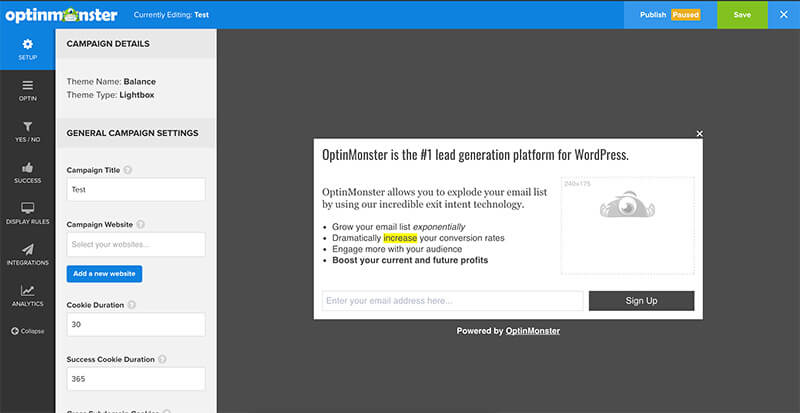This screenshot has width=800, height=413.
Task: Save the campaign
Action: pyautogui.click(x=742, y=15)
